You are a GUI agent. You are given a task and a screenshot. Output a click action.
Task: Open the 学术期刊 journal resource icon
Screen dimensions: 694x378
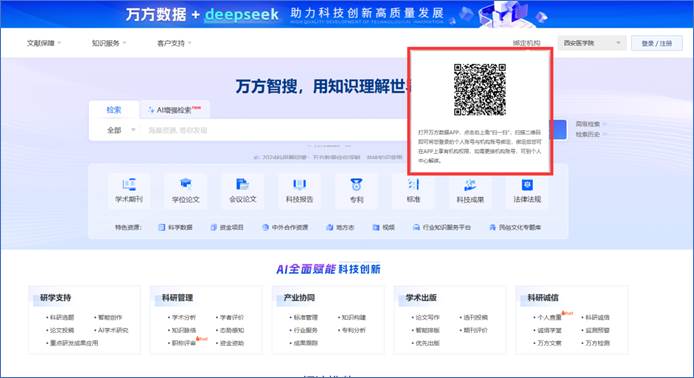click(x=129, y=191)
